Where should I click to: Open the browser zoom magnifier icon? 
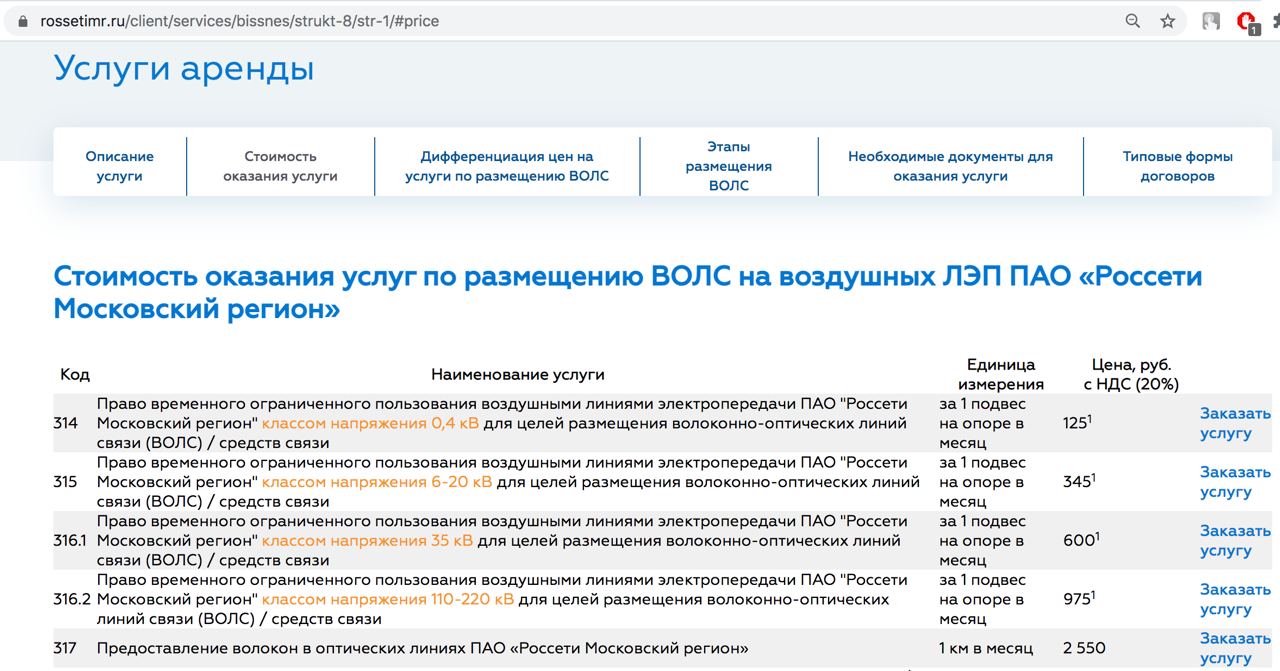tap(1133, 21)
